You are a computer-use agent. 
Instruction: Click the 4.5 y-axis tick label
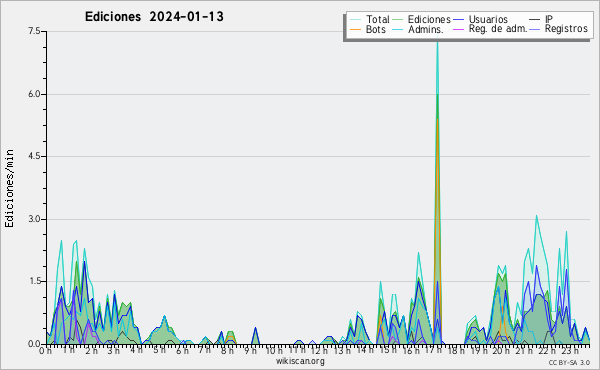pos(34,156)
